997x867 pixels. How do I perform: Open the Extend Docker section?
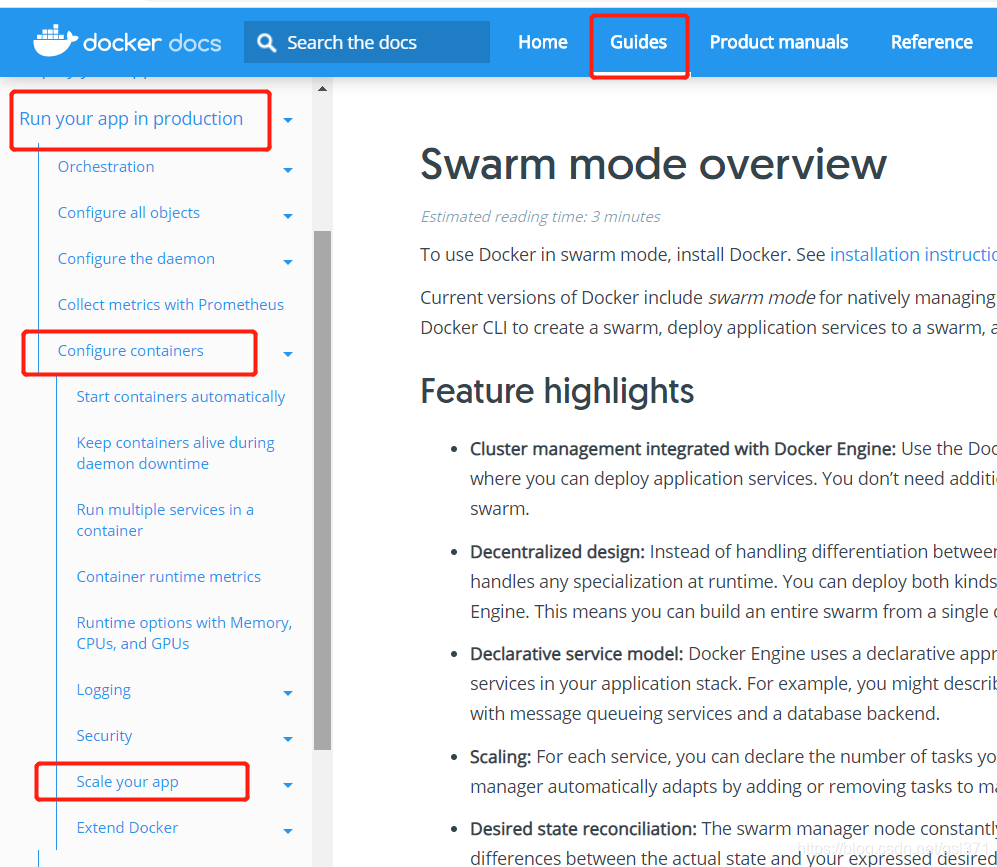coord(127,828)
